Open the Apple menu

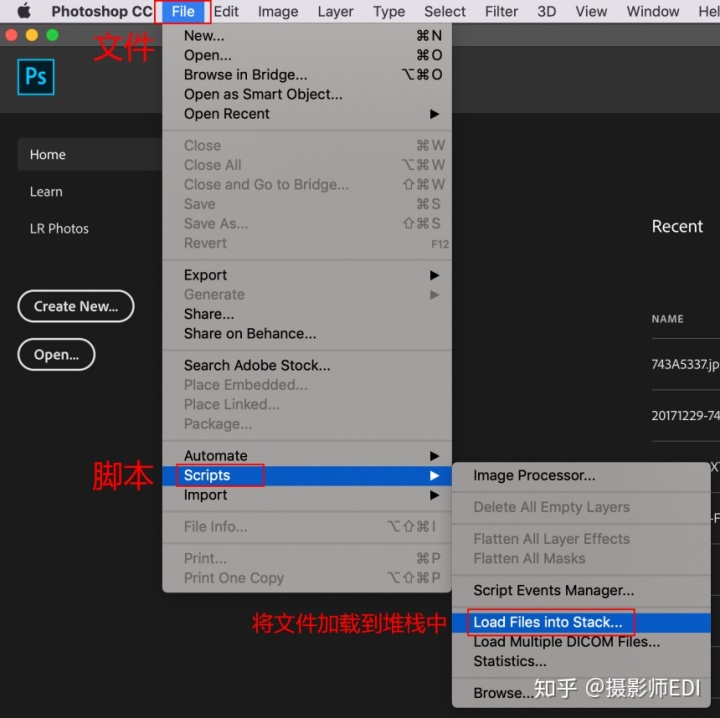click(x=24, y=11)
